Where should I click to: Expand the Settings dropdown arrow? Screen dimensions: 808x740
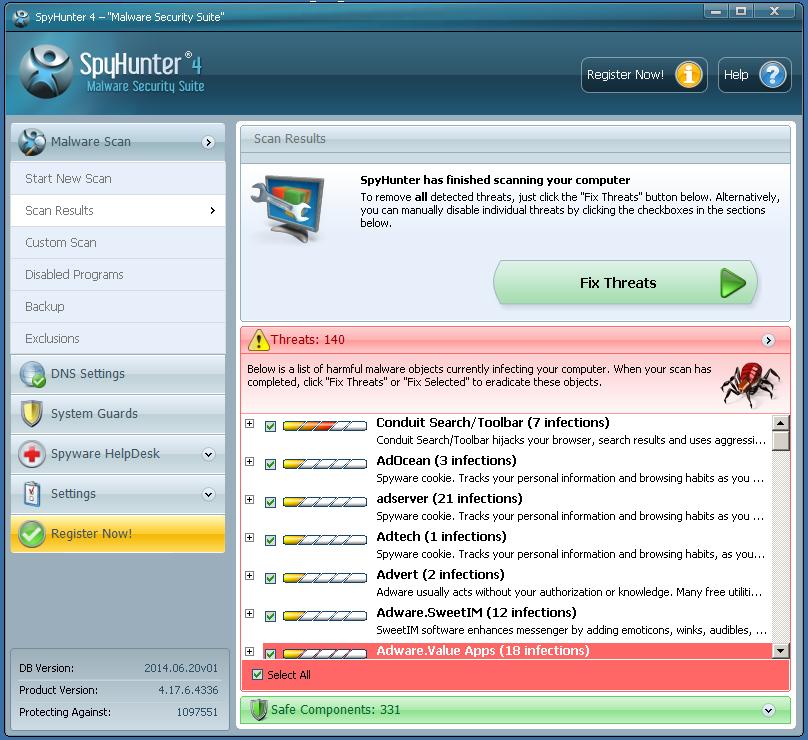208,495
